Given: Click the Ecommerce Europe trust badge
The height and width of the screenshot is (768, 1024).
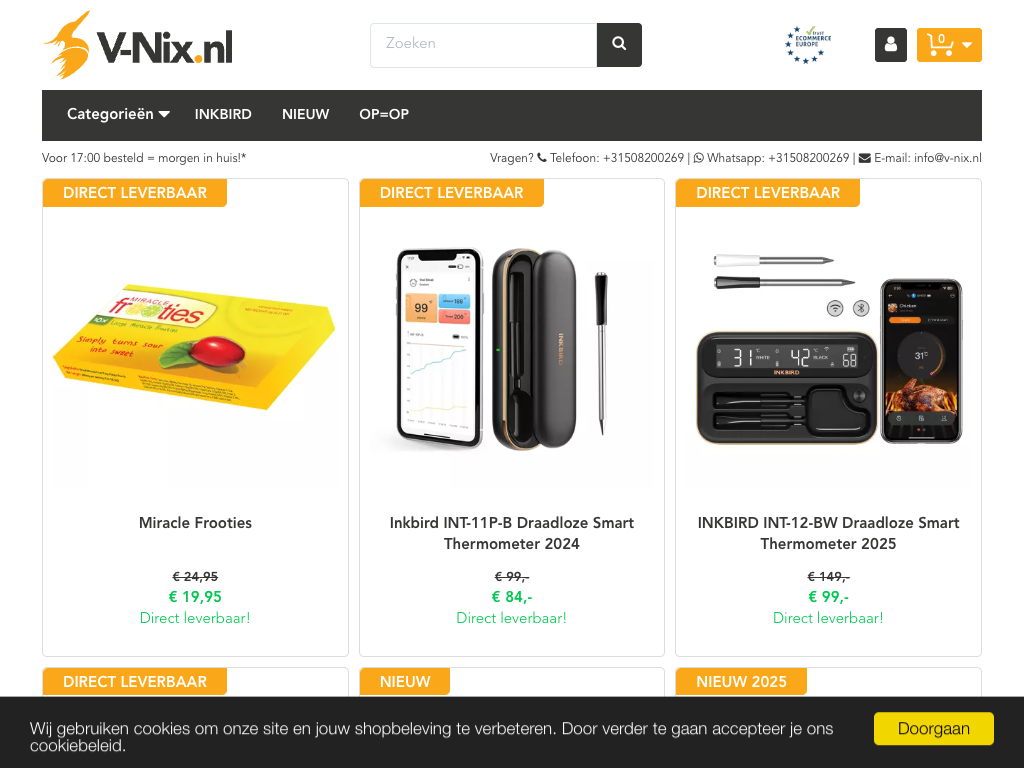Looking at the screenshot, I should pyautogui.click(x=808, y=44).
